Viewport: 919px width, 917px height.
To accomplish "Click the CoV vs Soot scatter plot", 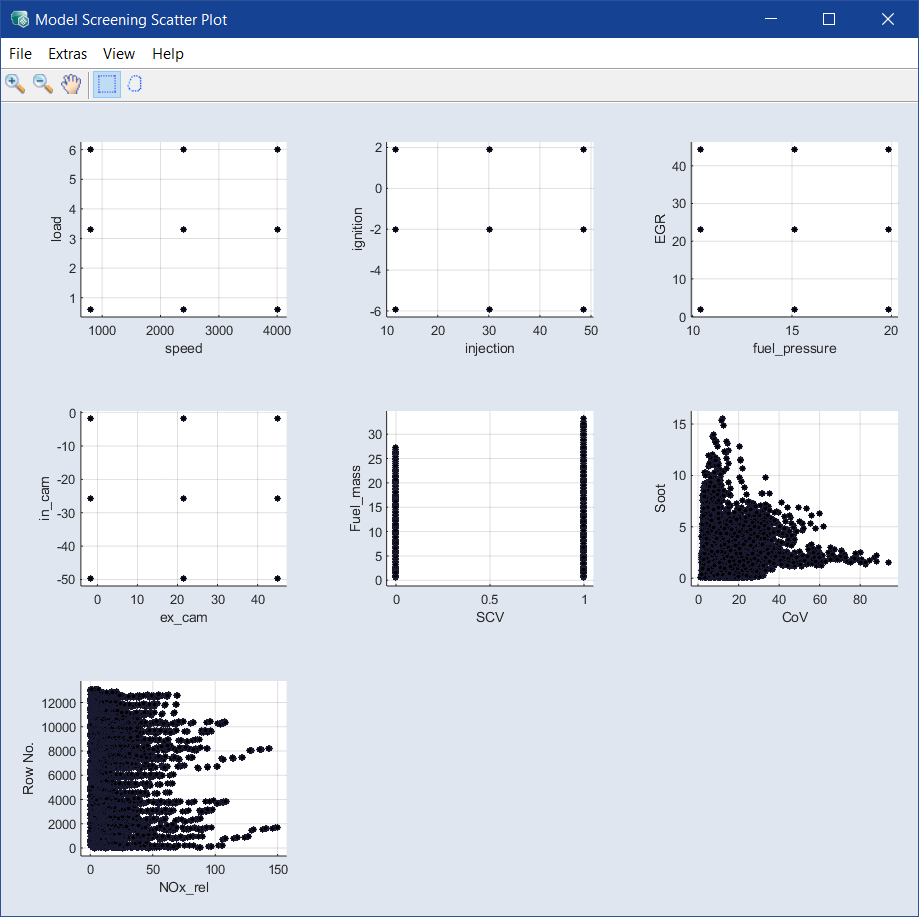I will pos(794,497).
